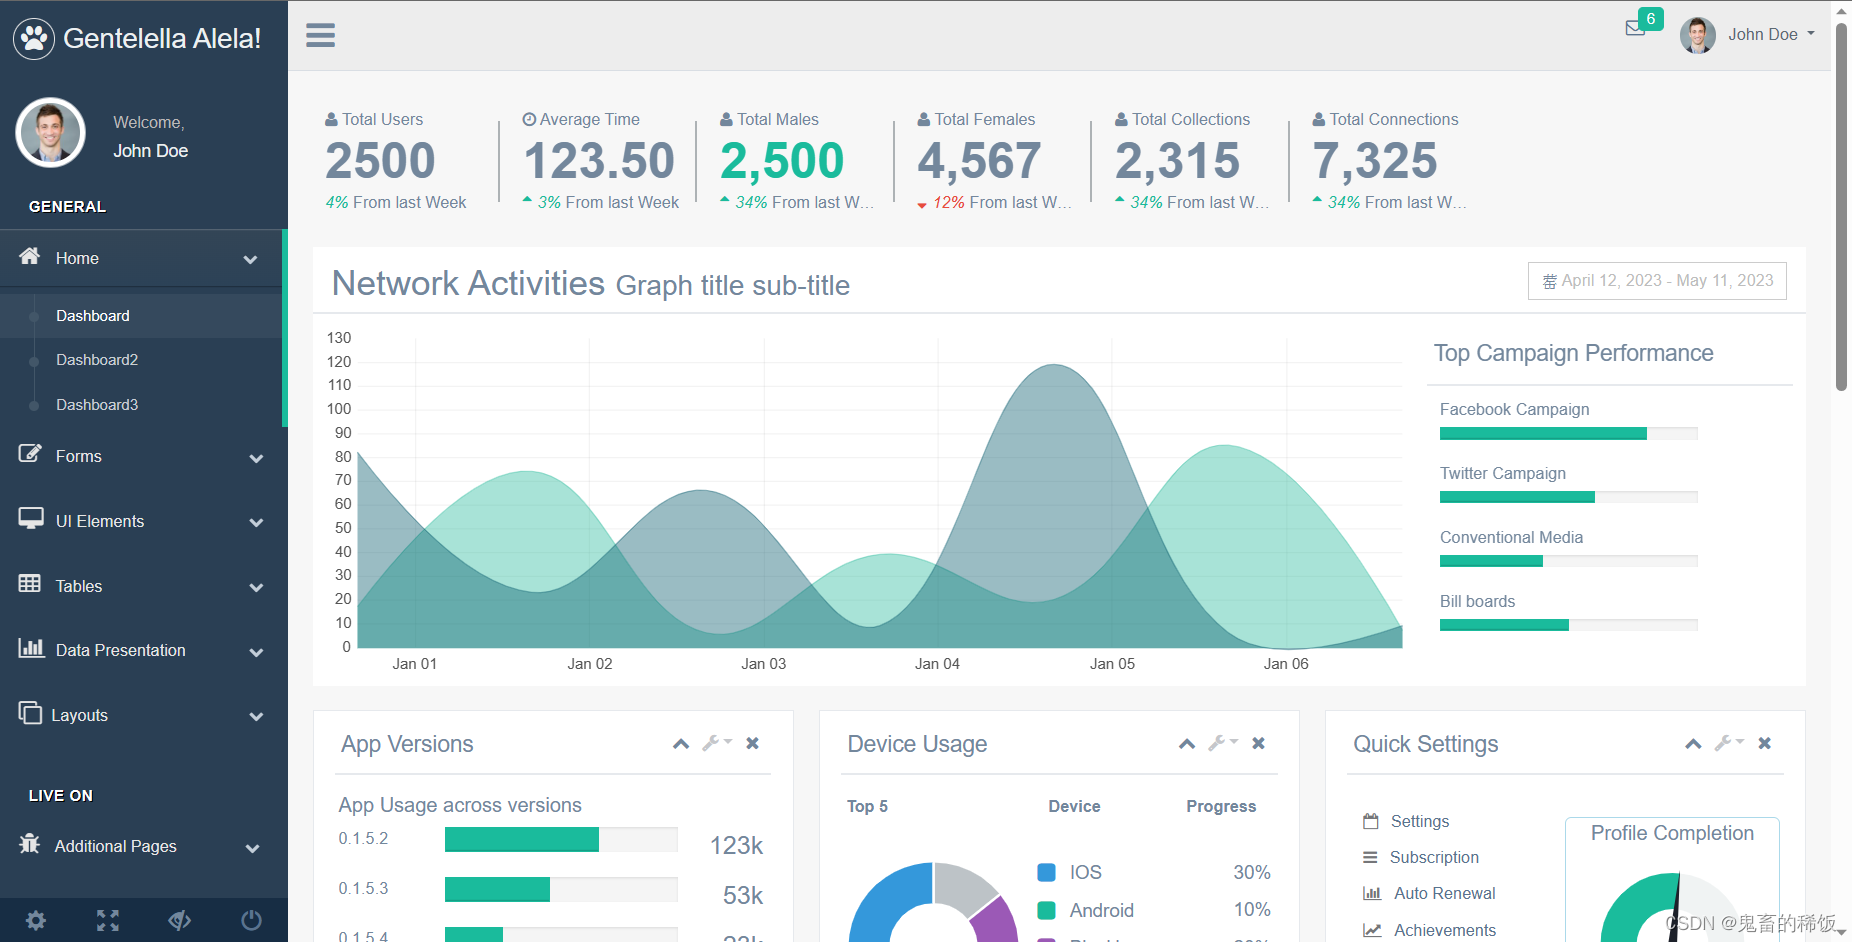Select Dashboard2 in sidebar

pos(97,360)
